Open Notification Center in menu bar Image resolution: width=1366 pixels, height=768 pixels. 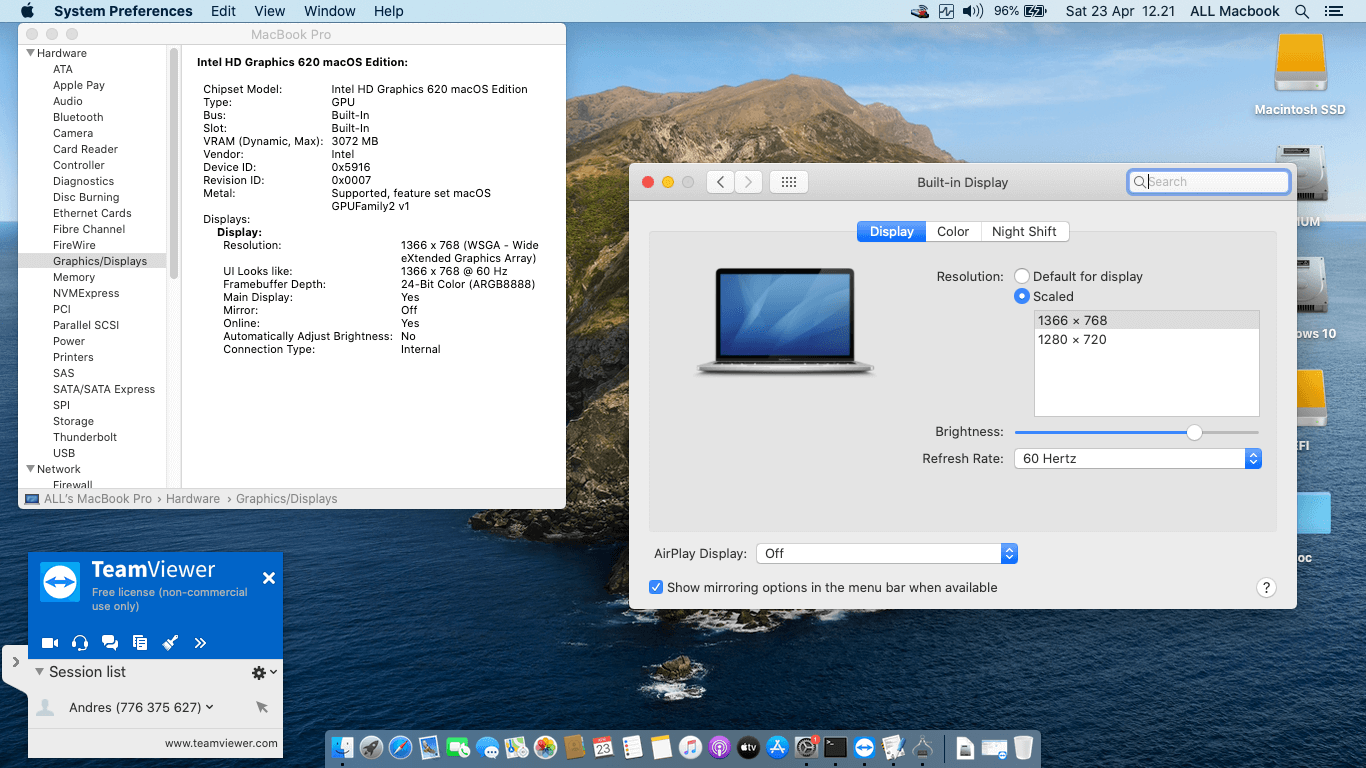click(1332, 11)
